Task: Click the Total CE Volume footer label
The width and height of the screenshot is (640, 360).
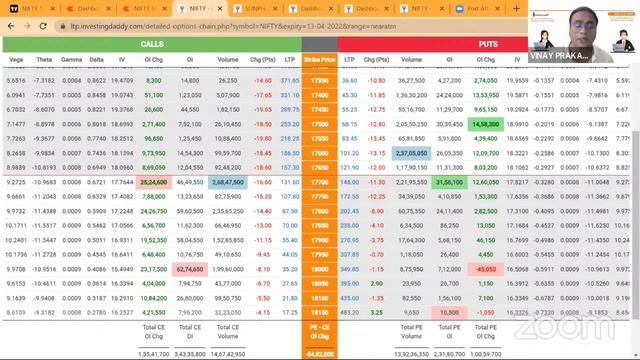Action: pos(228,332)
